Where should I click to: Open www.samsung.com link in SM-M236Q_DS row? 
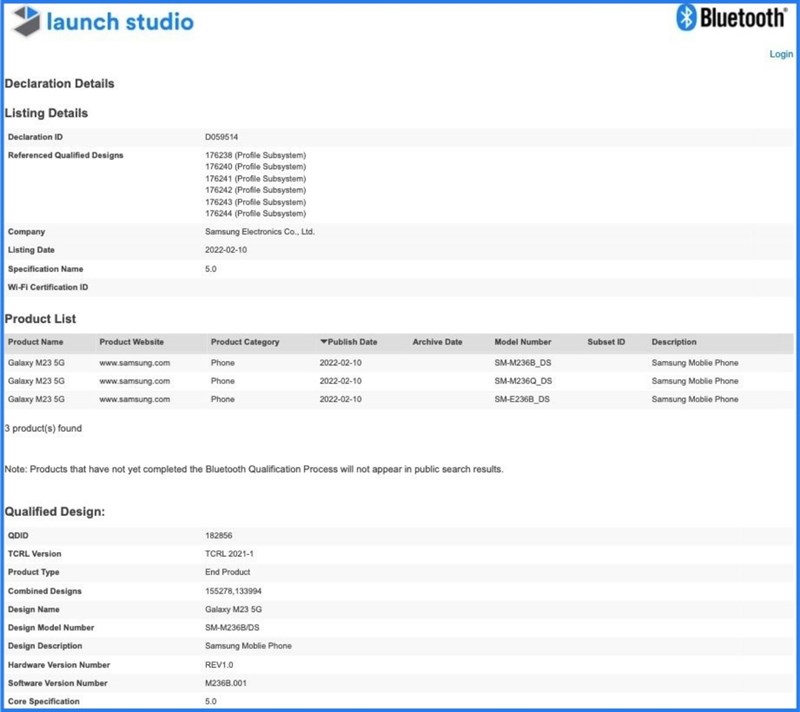click(x=134, y=381)
